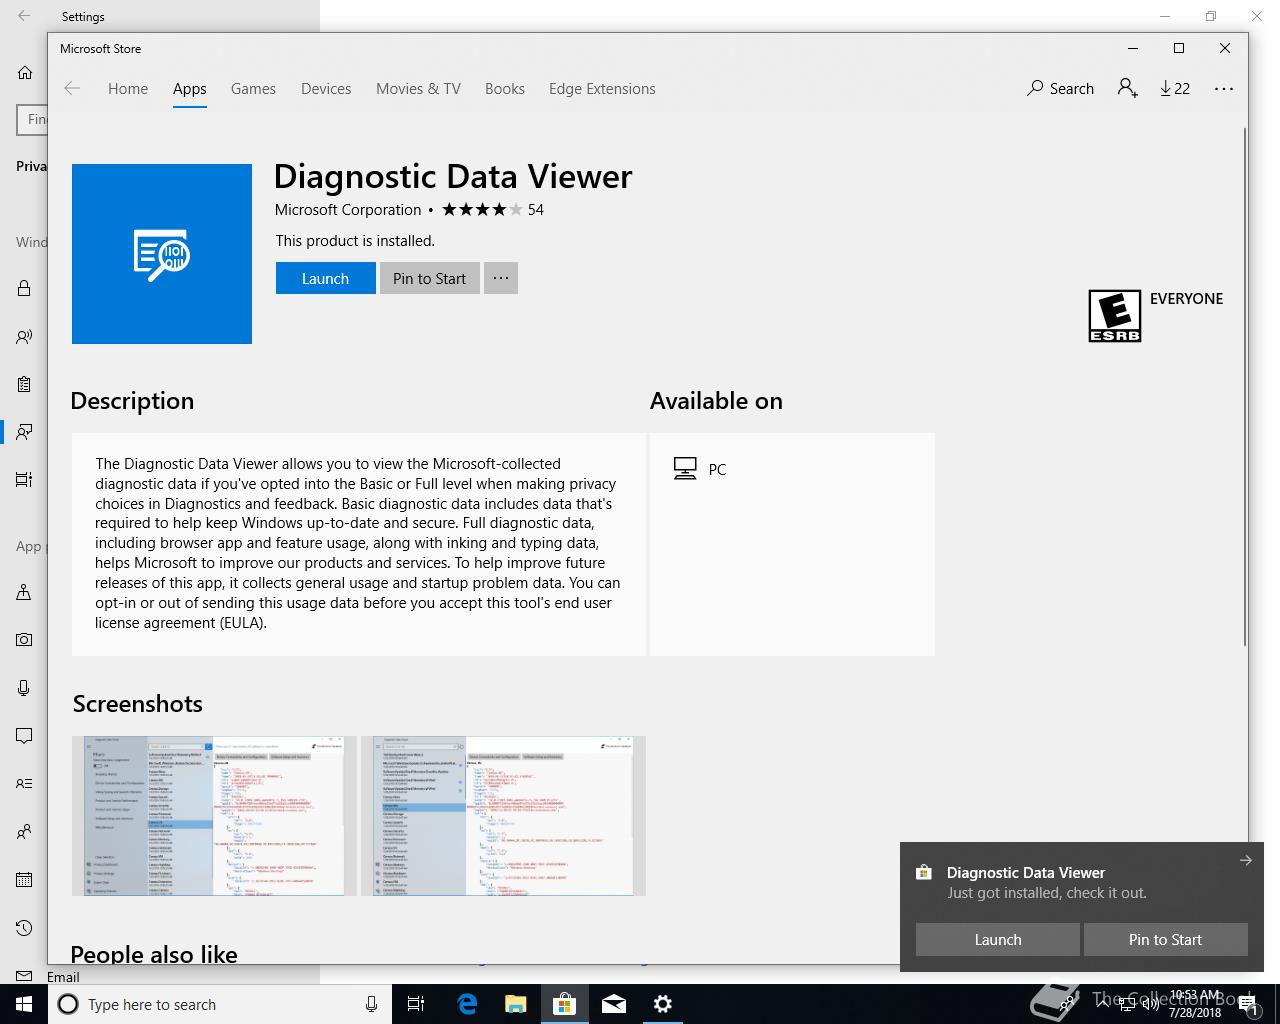Open the second app screenshot
This screenshot has width=1280, height=1024.
click(503, 816)
